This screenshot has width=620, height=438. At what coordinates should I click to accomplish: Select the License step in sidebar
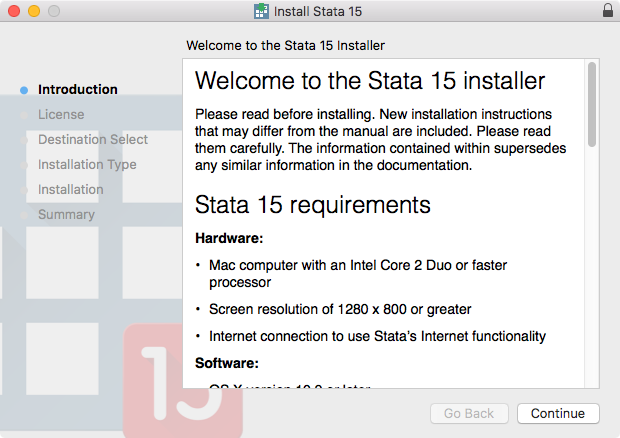coord(61,114)
